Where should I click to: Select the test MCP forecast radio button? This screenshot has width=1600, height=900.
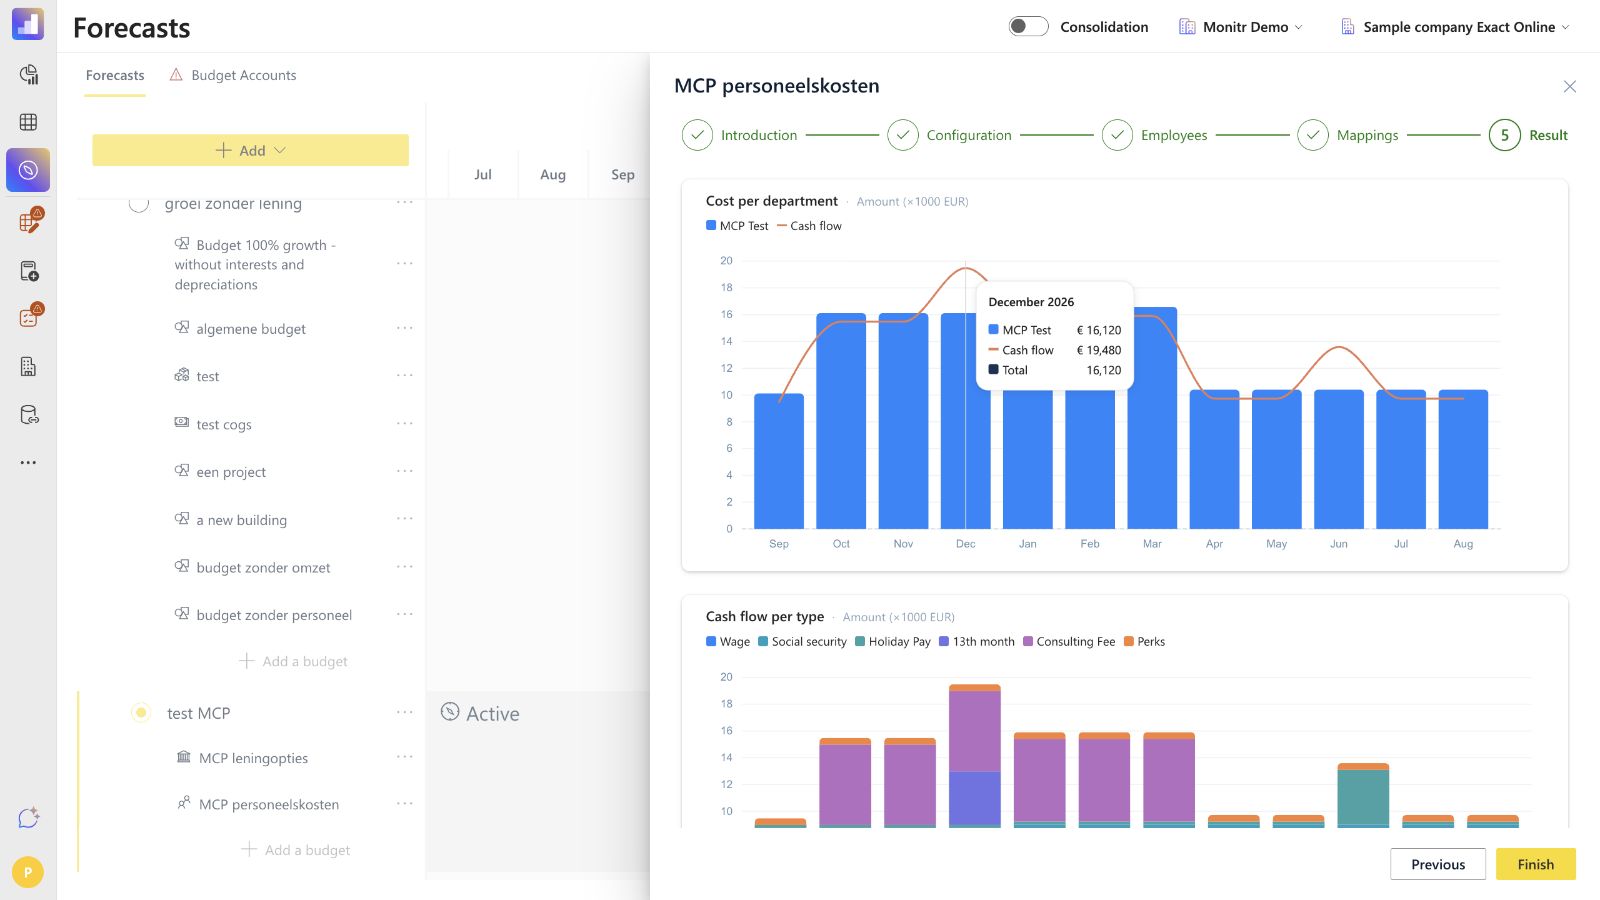[141, 713]
